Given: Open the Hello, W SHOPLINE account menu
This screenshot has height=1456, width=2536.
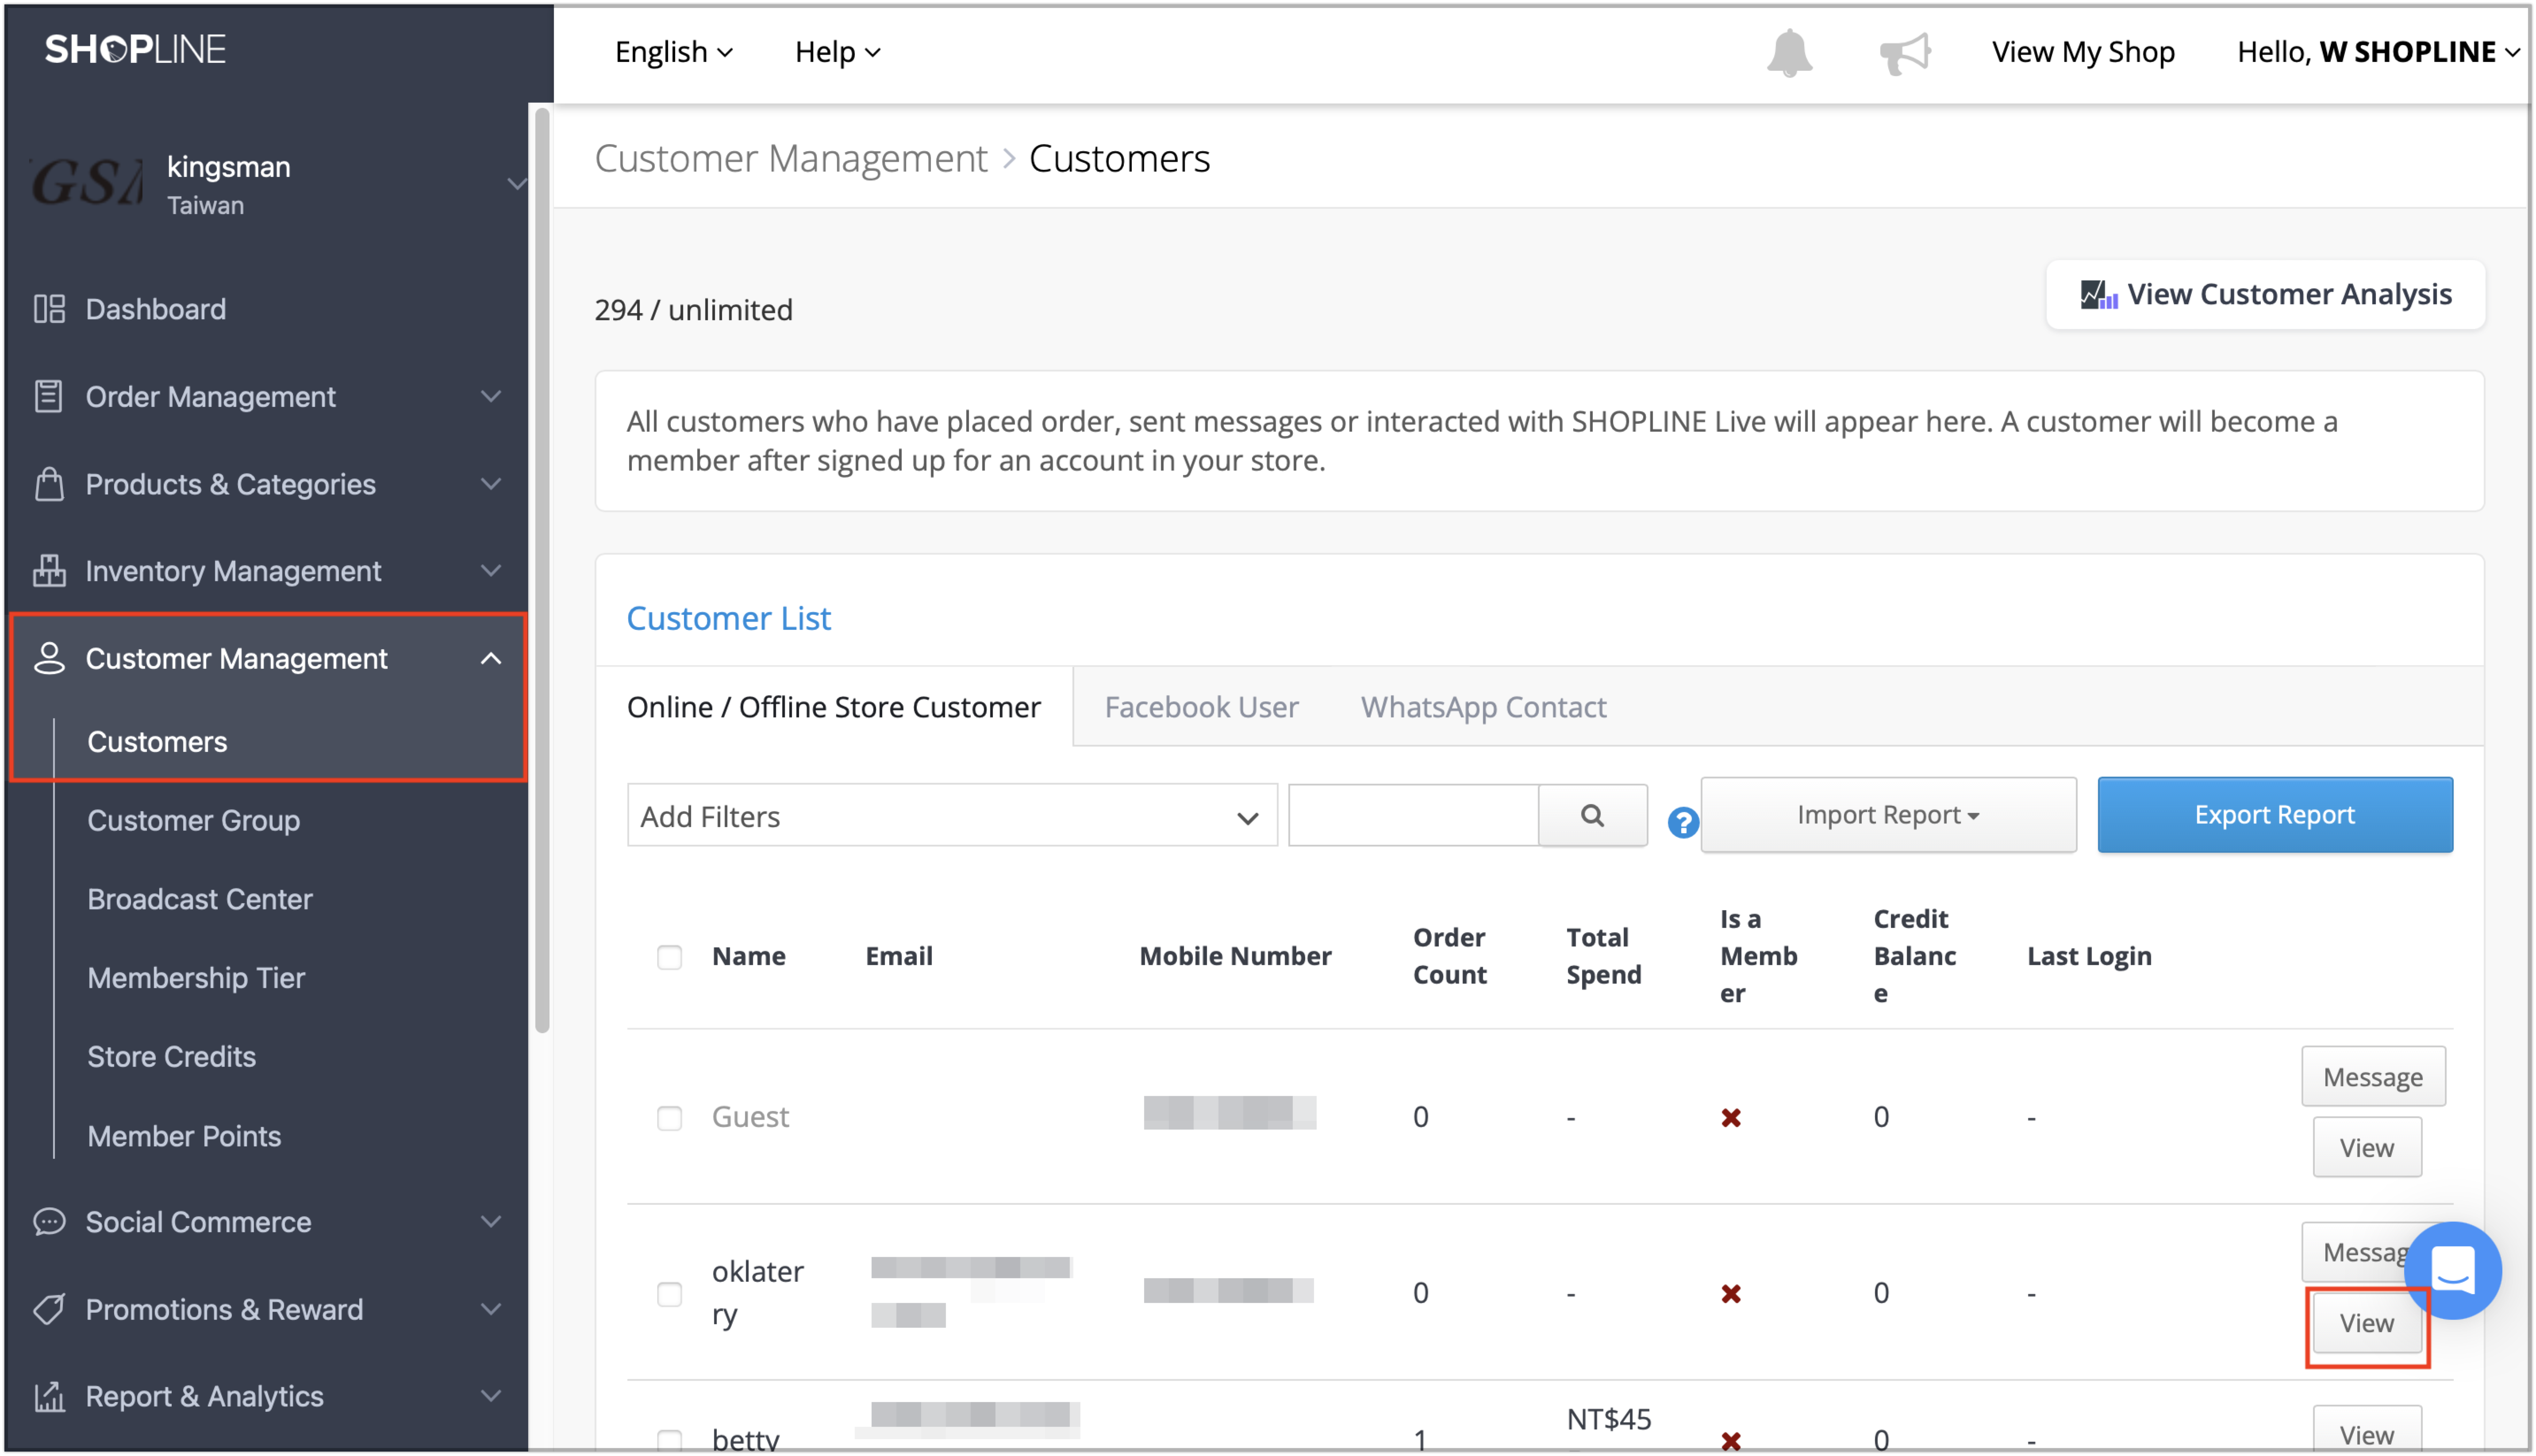Looking at the screenshot, I should pos(2377,52).
